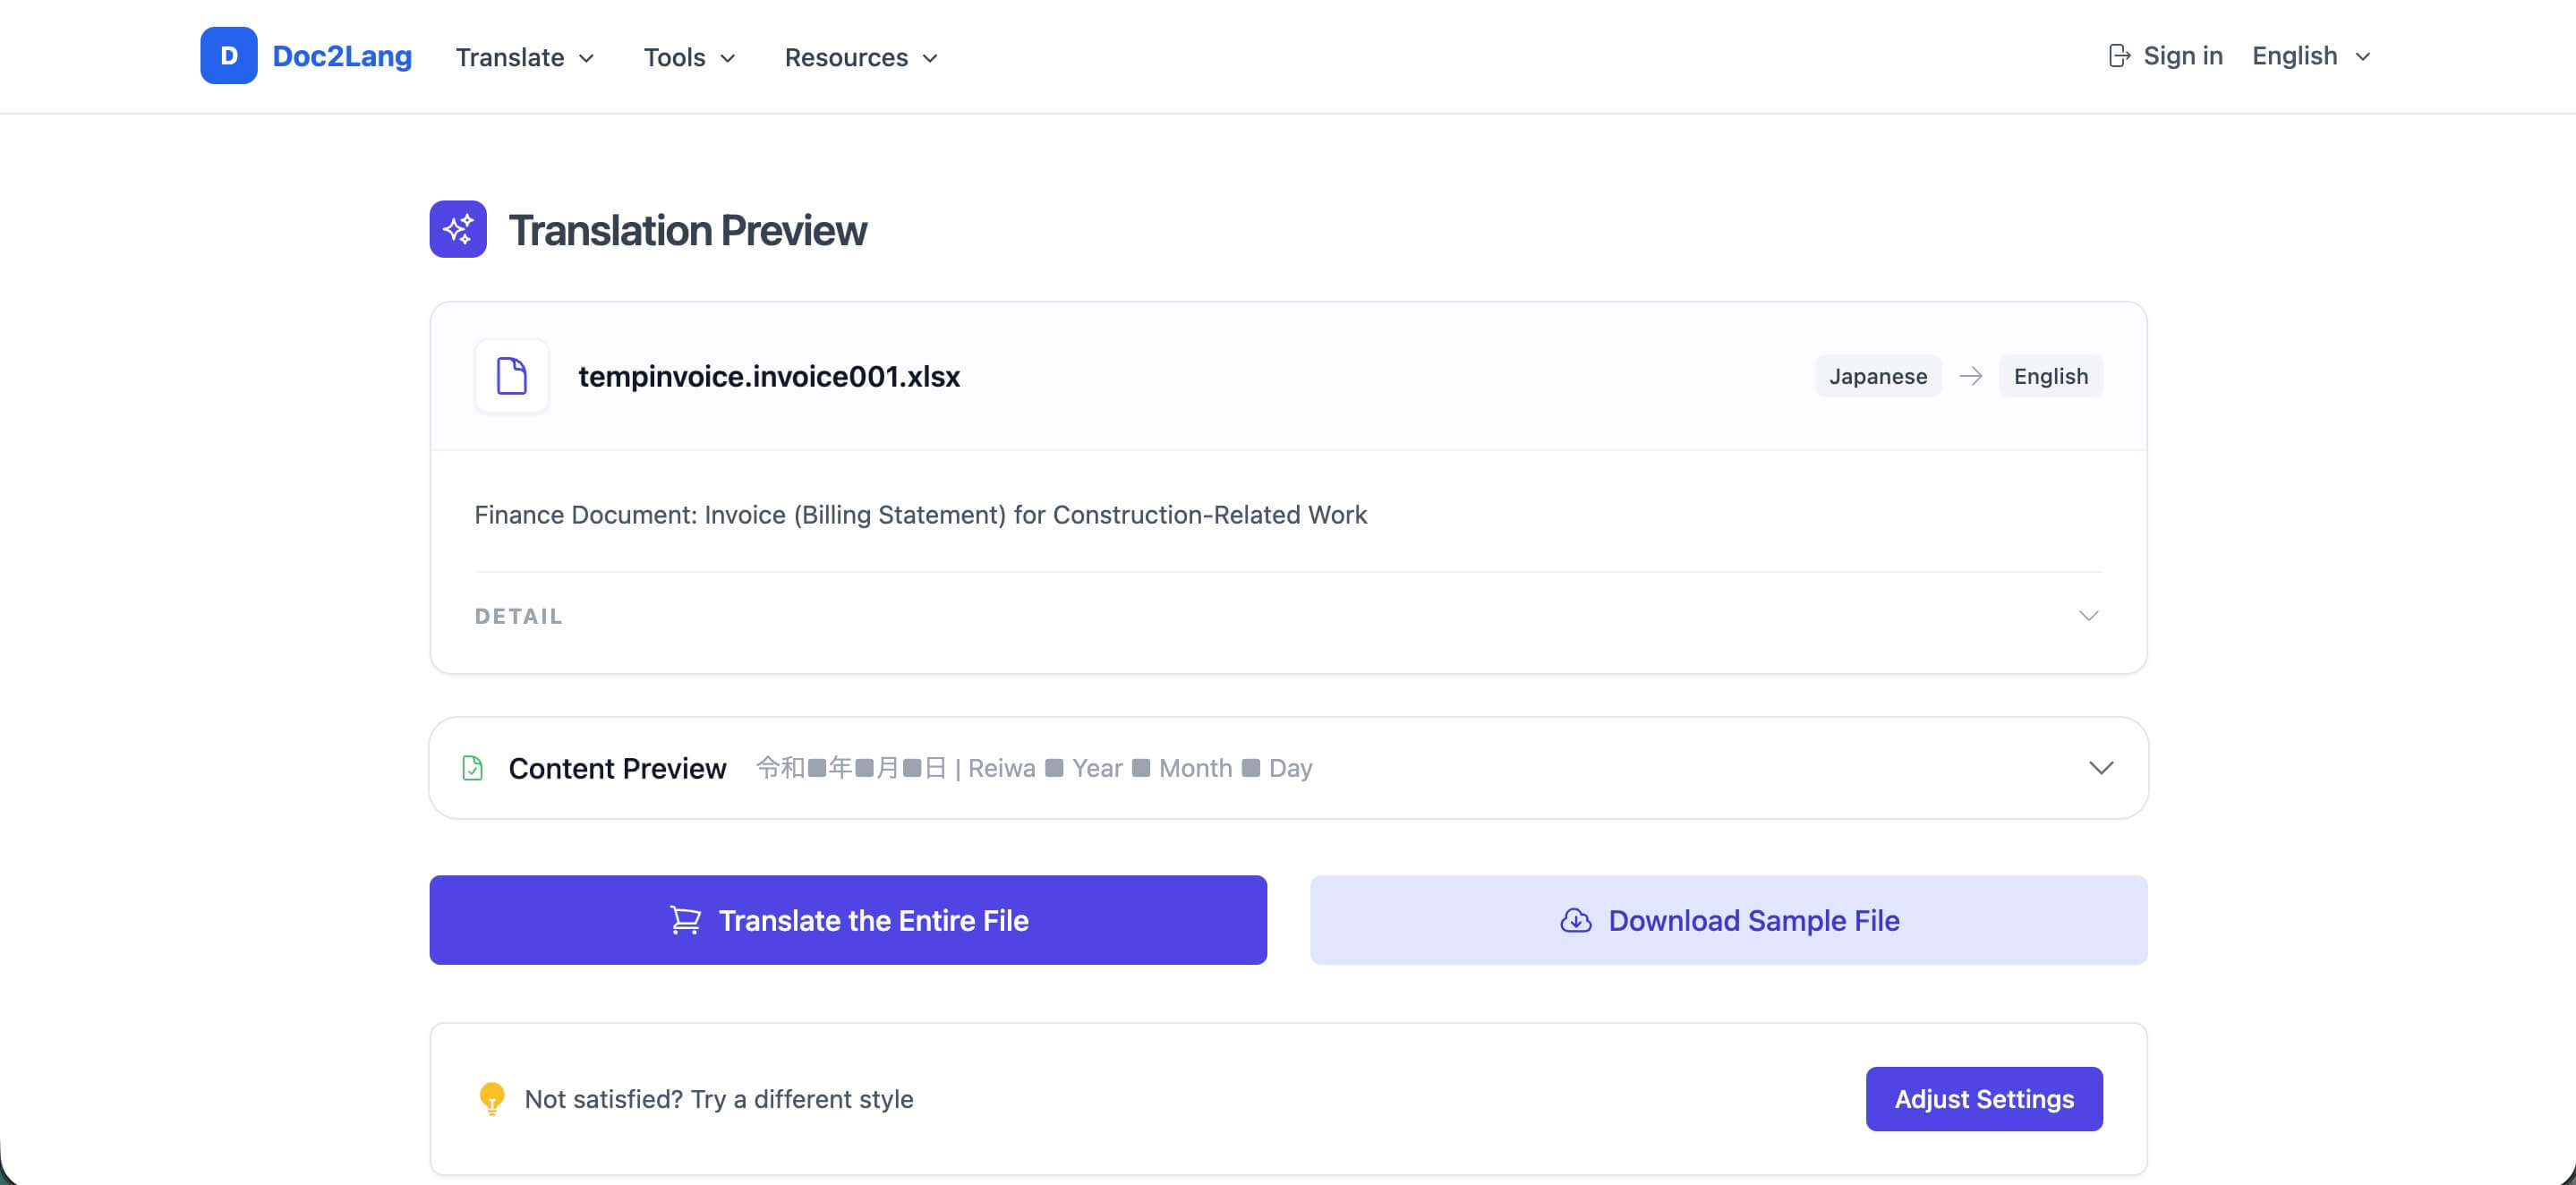Click the Doc2Lang blue D logo icon
The width and height of the screenshot is (2576, 1185).
[228, 56]
